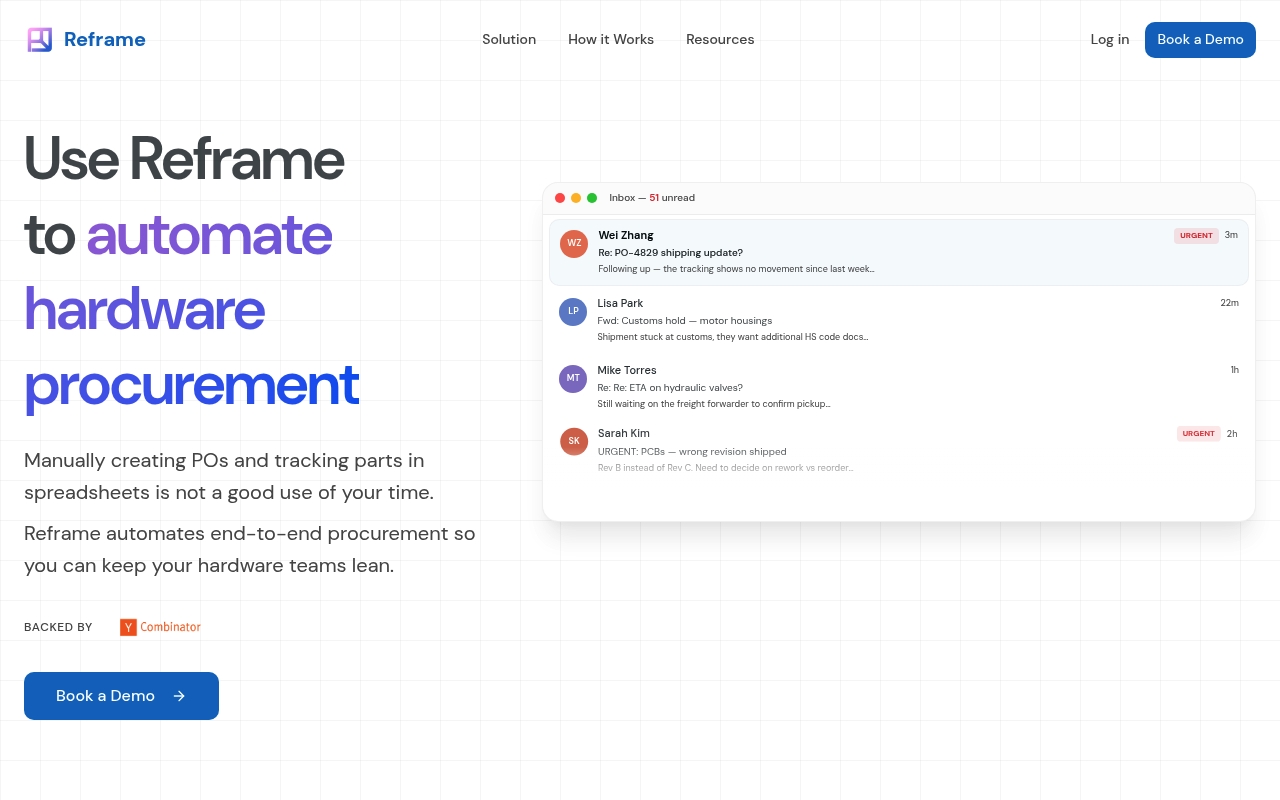Click the 1h timestamp
The width and height of the screenshot is (1280, 800).
pyautogui.click(x=1235, y=370)
